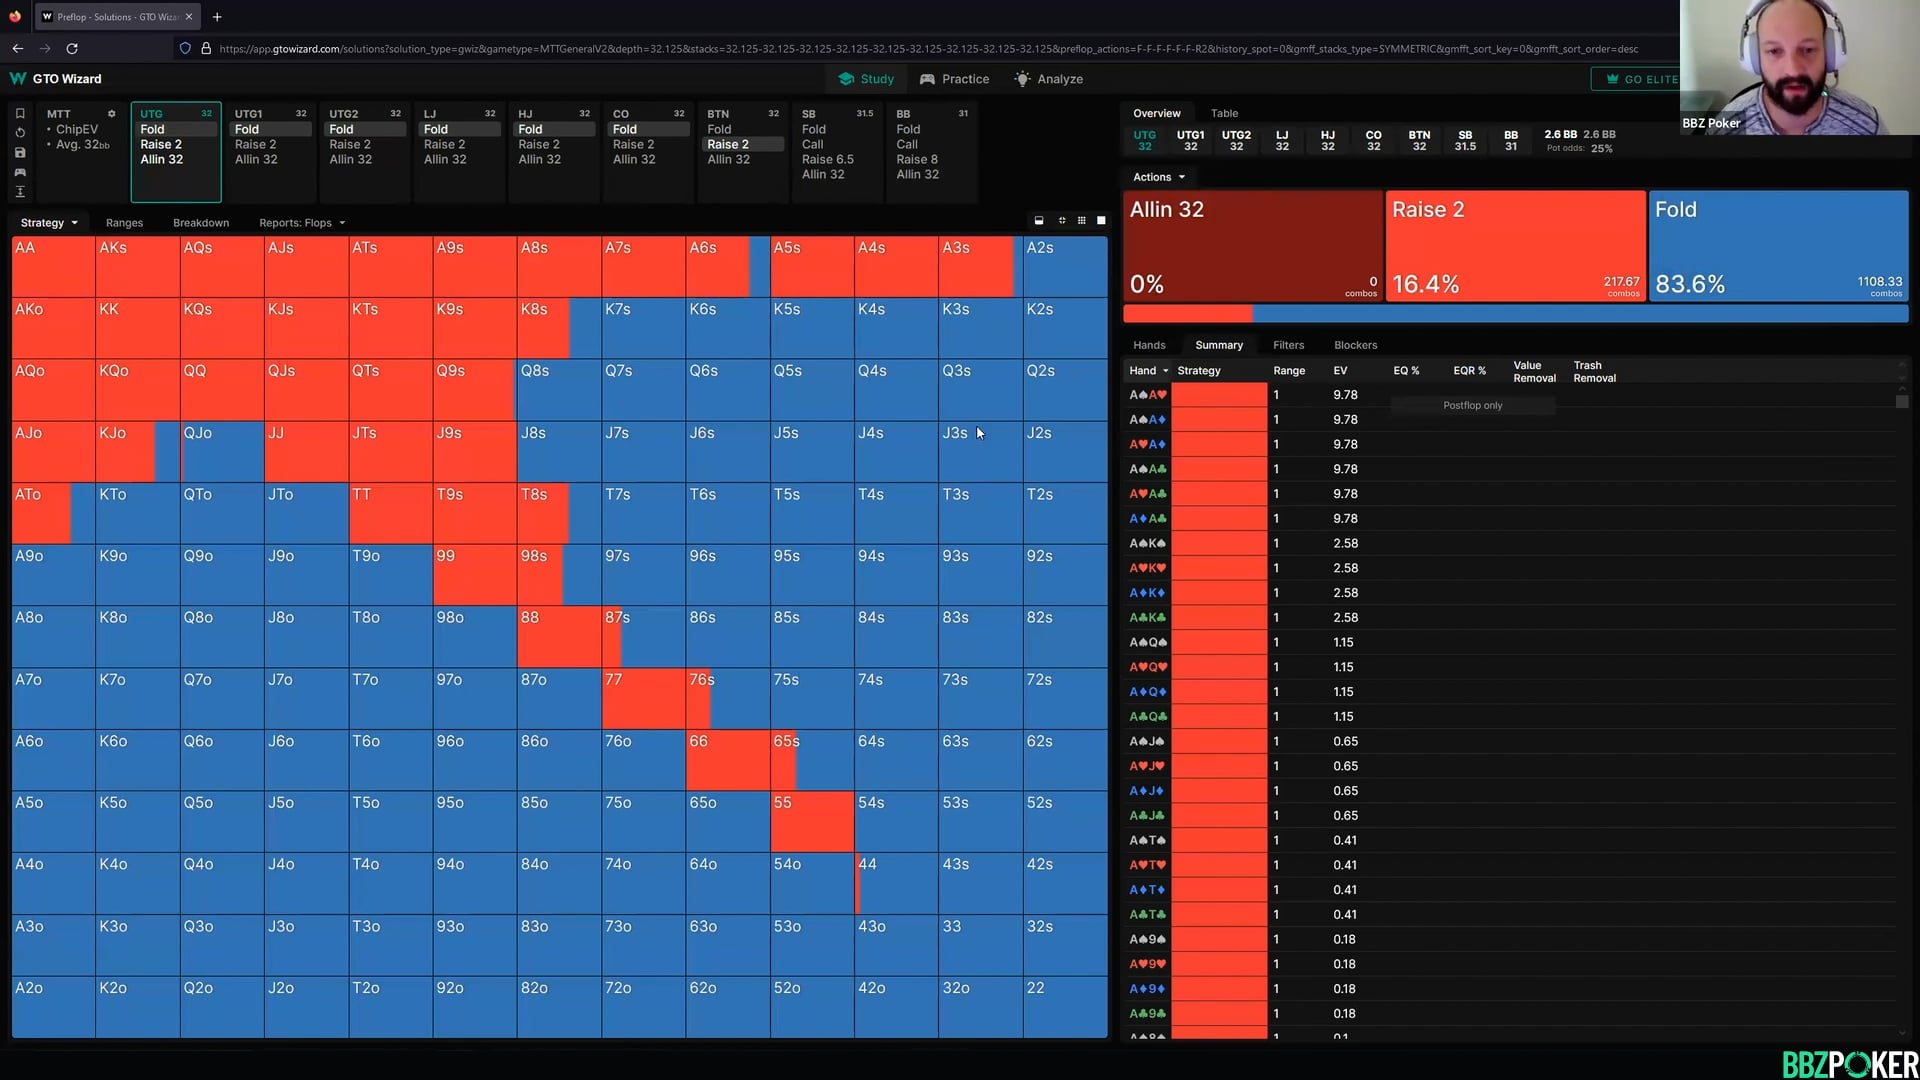Click the game controller icon in sidebar
Viewport: 1920px width, 1080px height.
pos(20,172)
